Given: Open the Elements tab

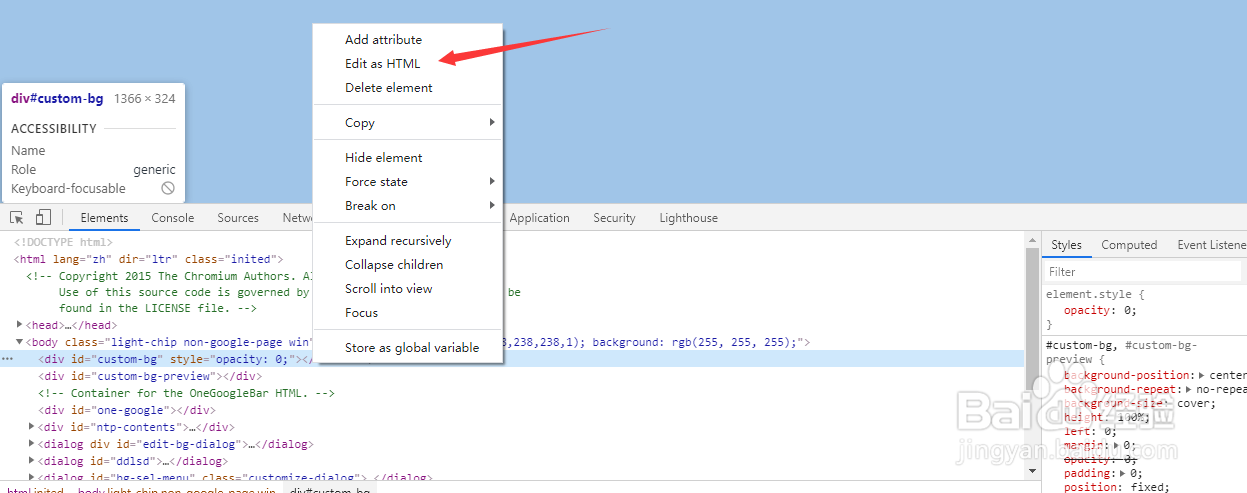Looking at the screenshot, I should [x=104, y=218].
